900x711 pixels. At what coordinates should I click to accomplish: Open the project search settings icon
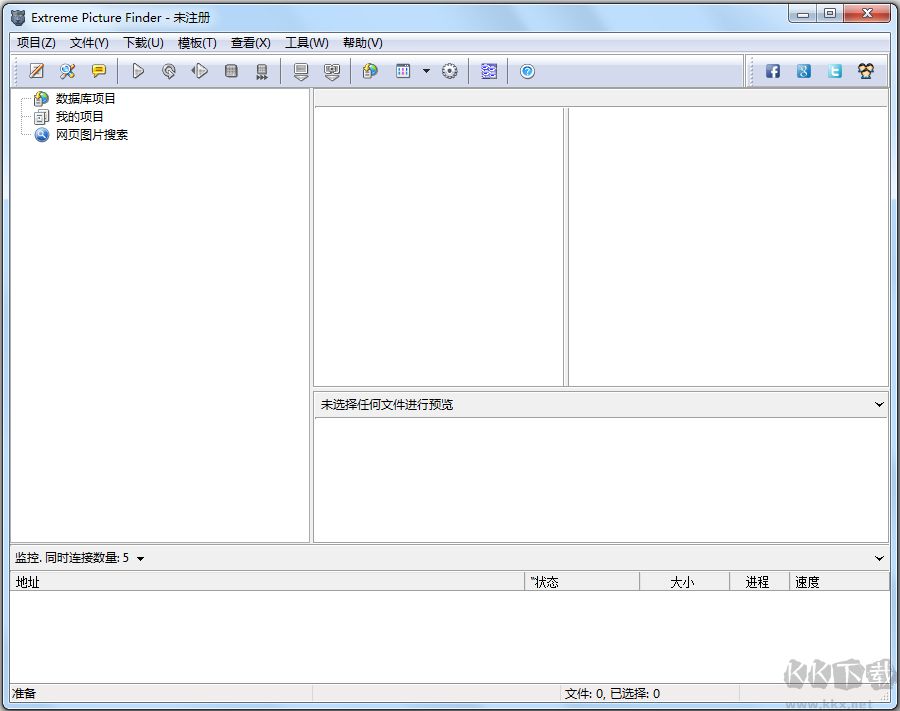67,70
